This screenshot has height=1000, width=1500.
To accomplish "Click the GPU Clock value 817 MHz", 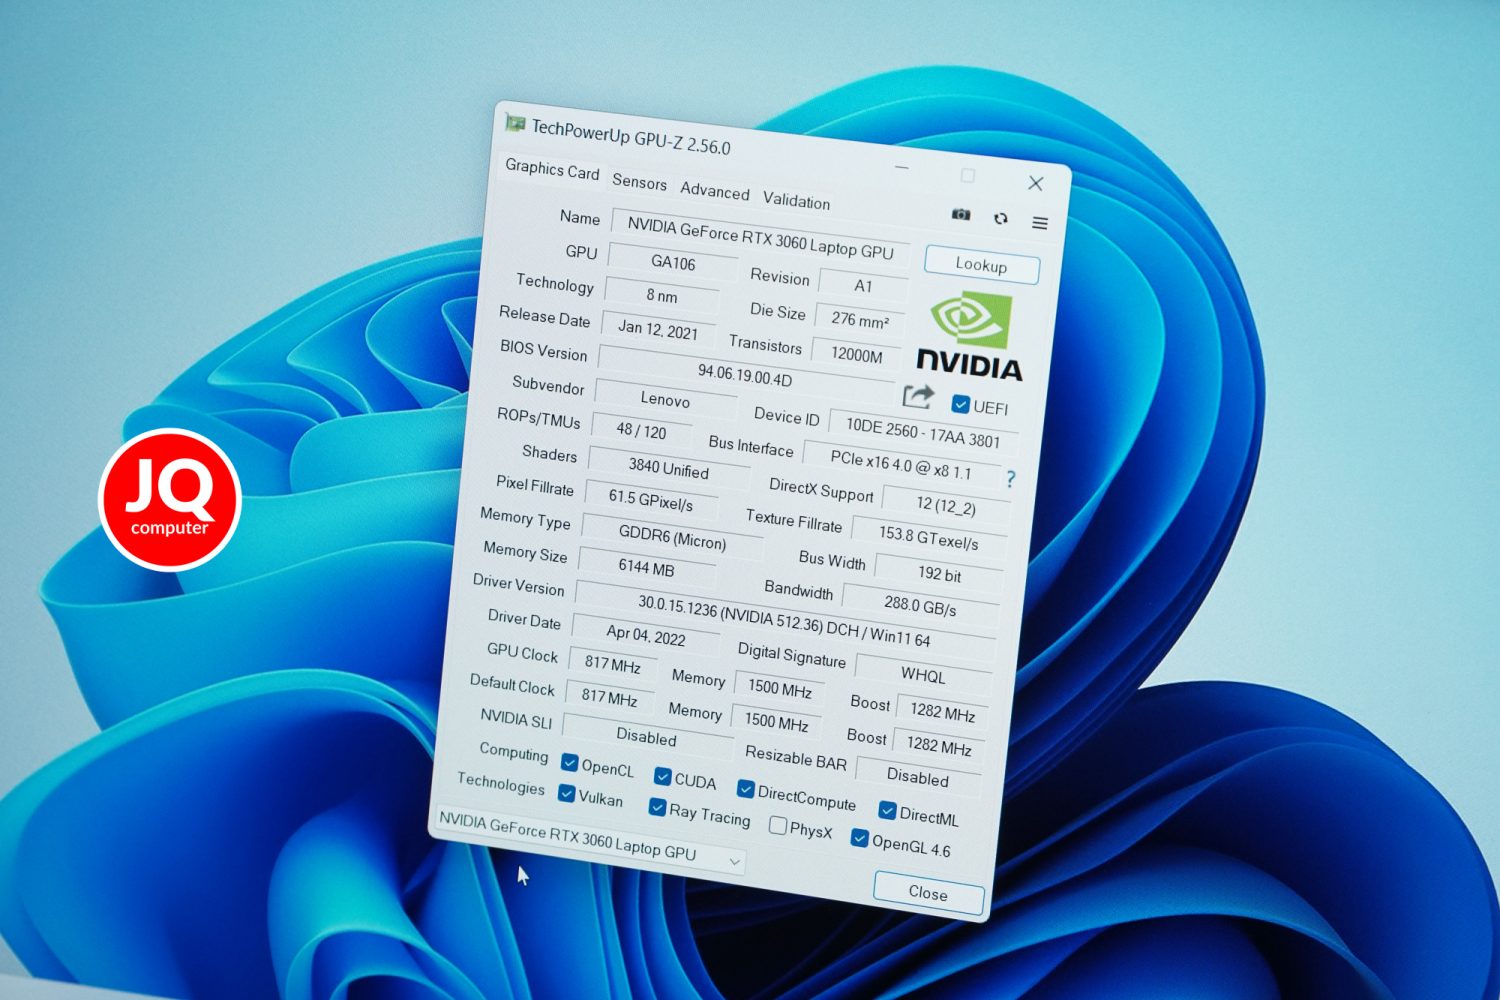I will pyautogui.click(x=613, y=664).
